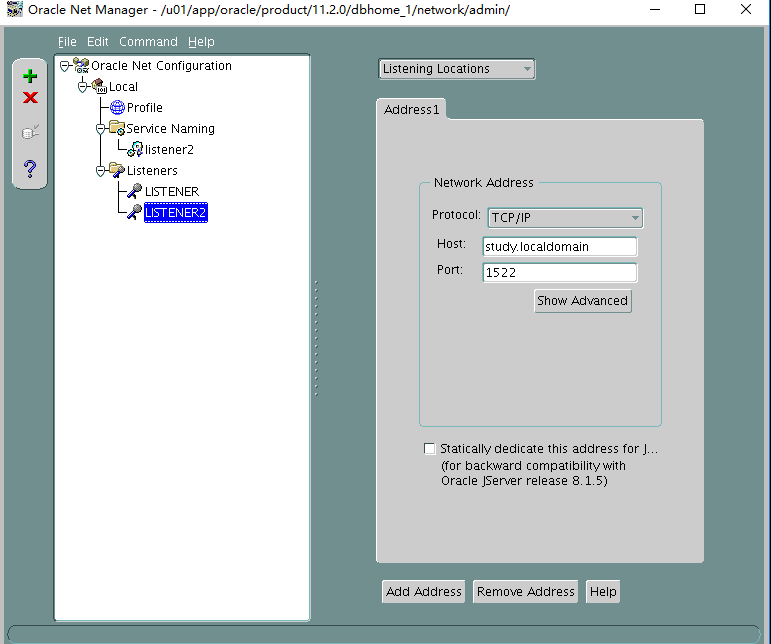Click the green plus Create icon
This screenshot has height=644, width=771.
30,76
